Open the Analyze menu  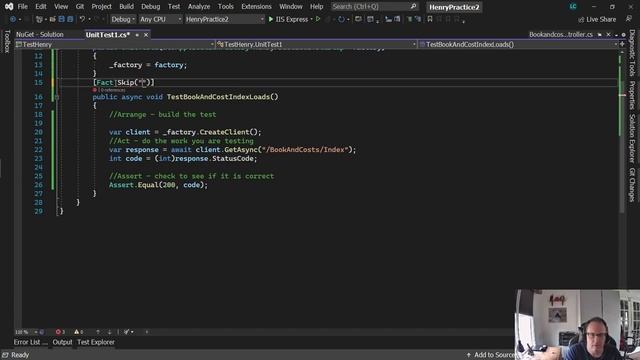tap(199, 7)
